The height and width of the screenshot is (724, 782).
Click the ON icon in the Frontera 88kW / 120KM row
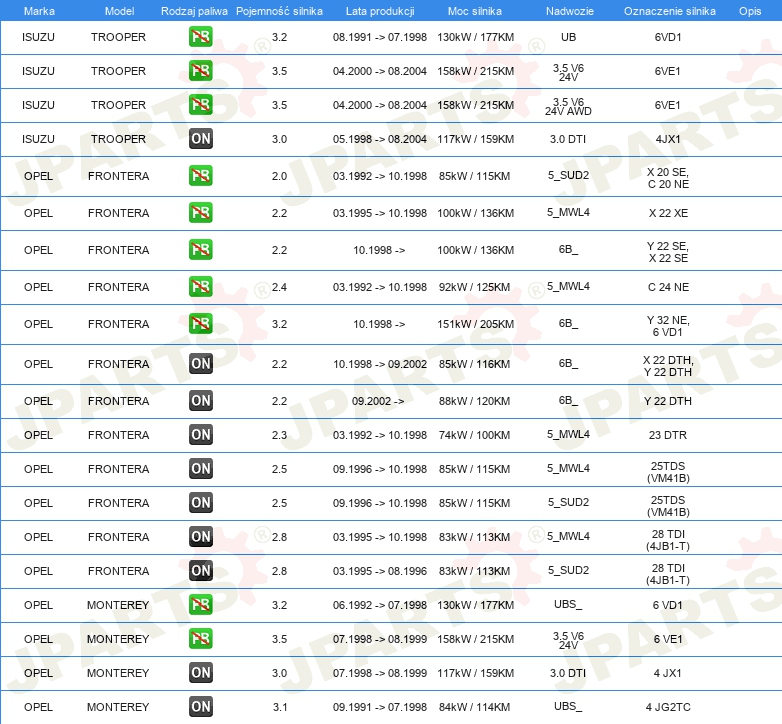[201, 400]
